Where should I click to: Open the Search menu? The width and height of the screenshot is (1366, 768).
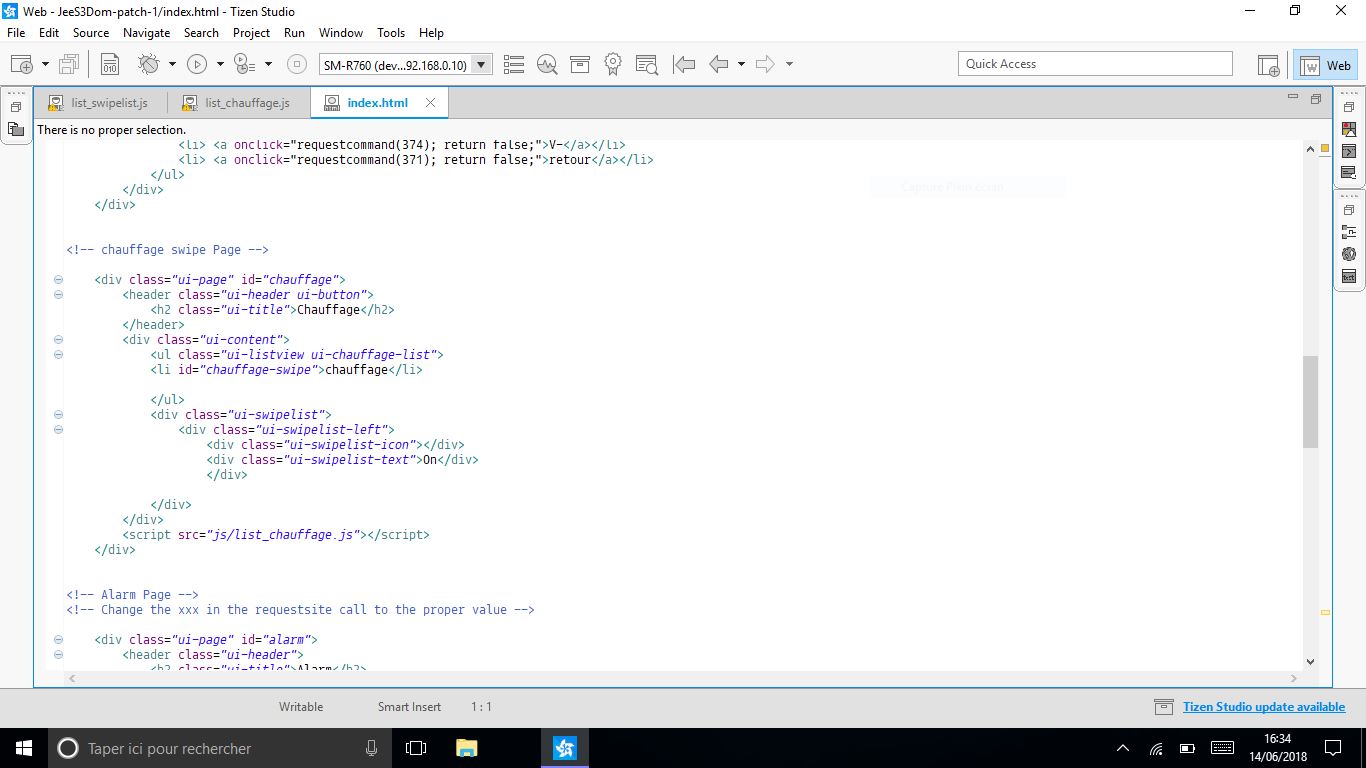coord(201,33)
